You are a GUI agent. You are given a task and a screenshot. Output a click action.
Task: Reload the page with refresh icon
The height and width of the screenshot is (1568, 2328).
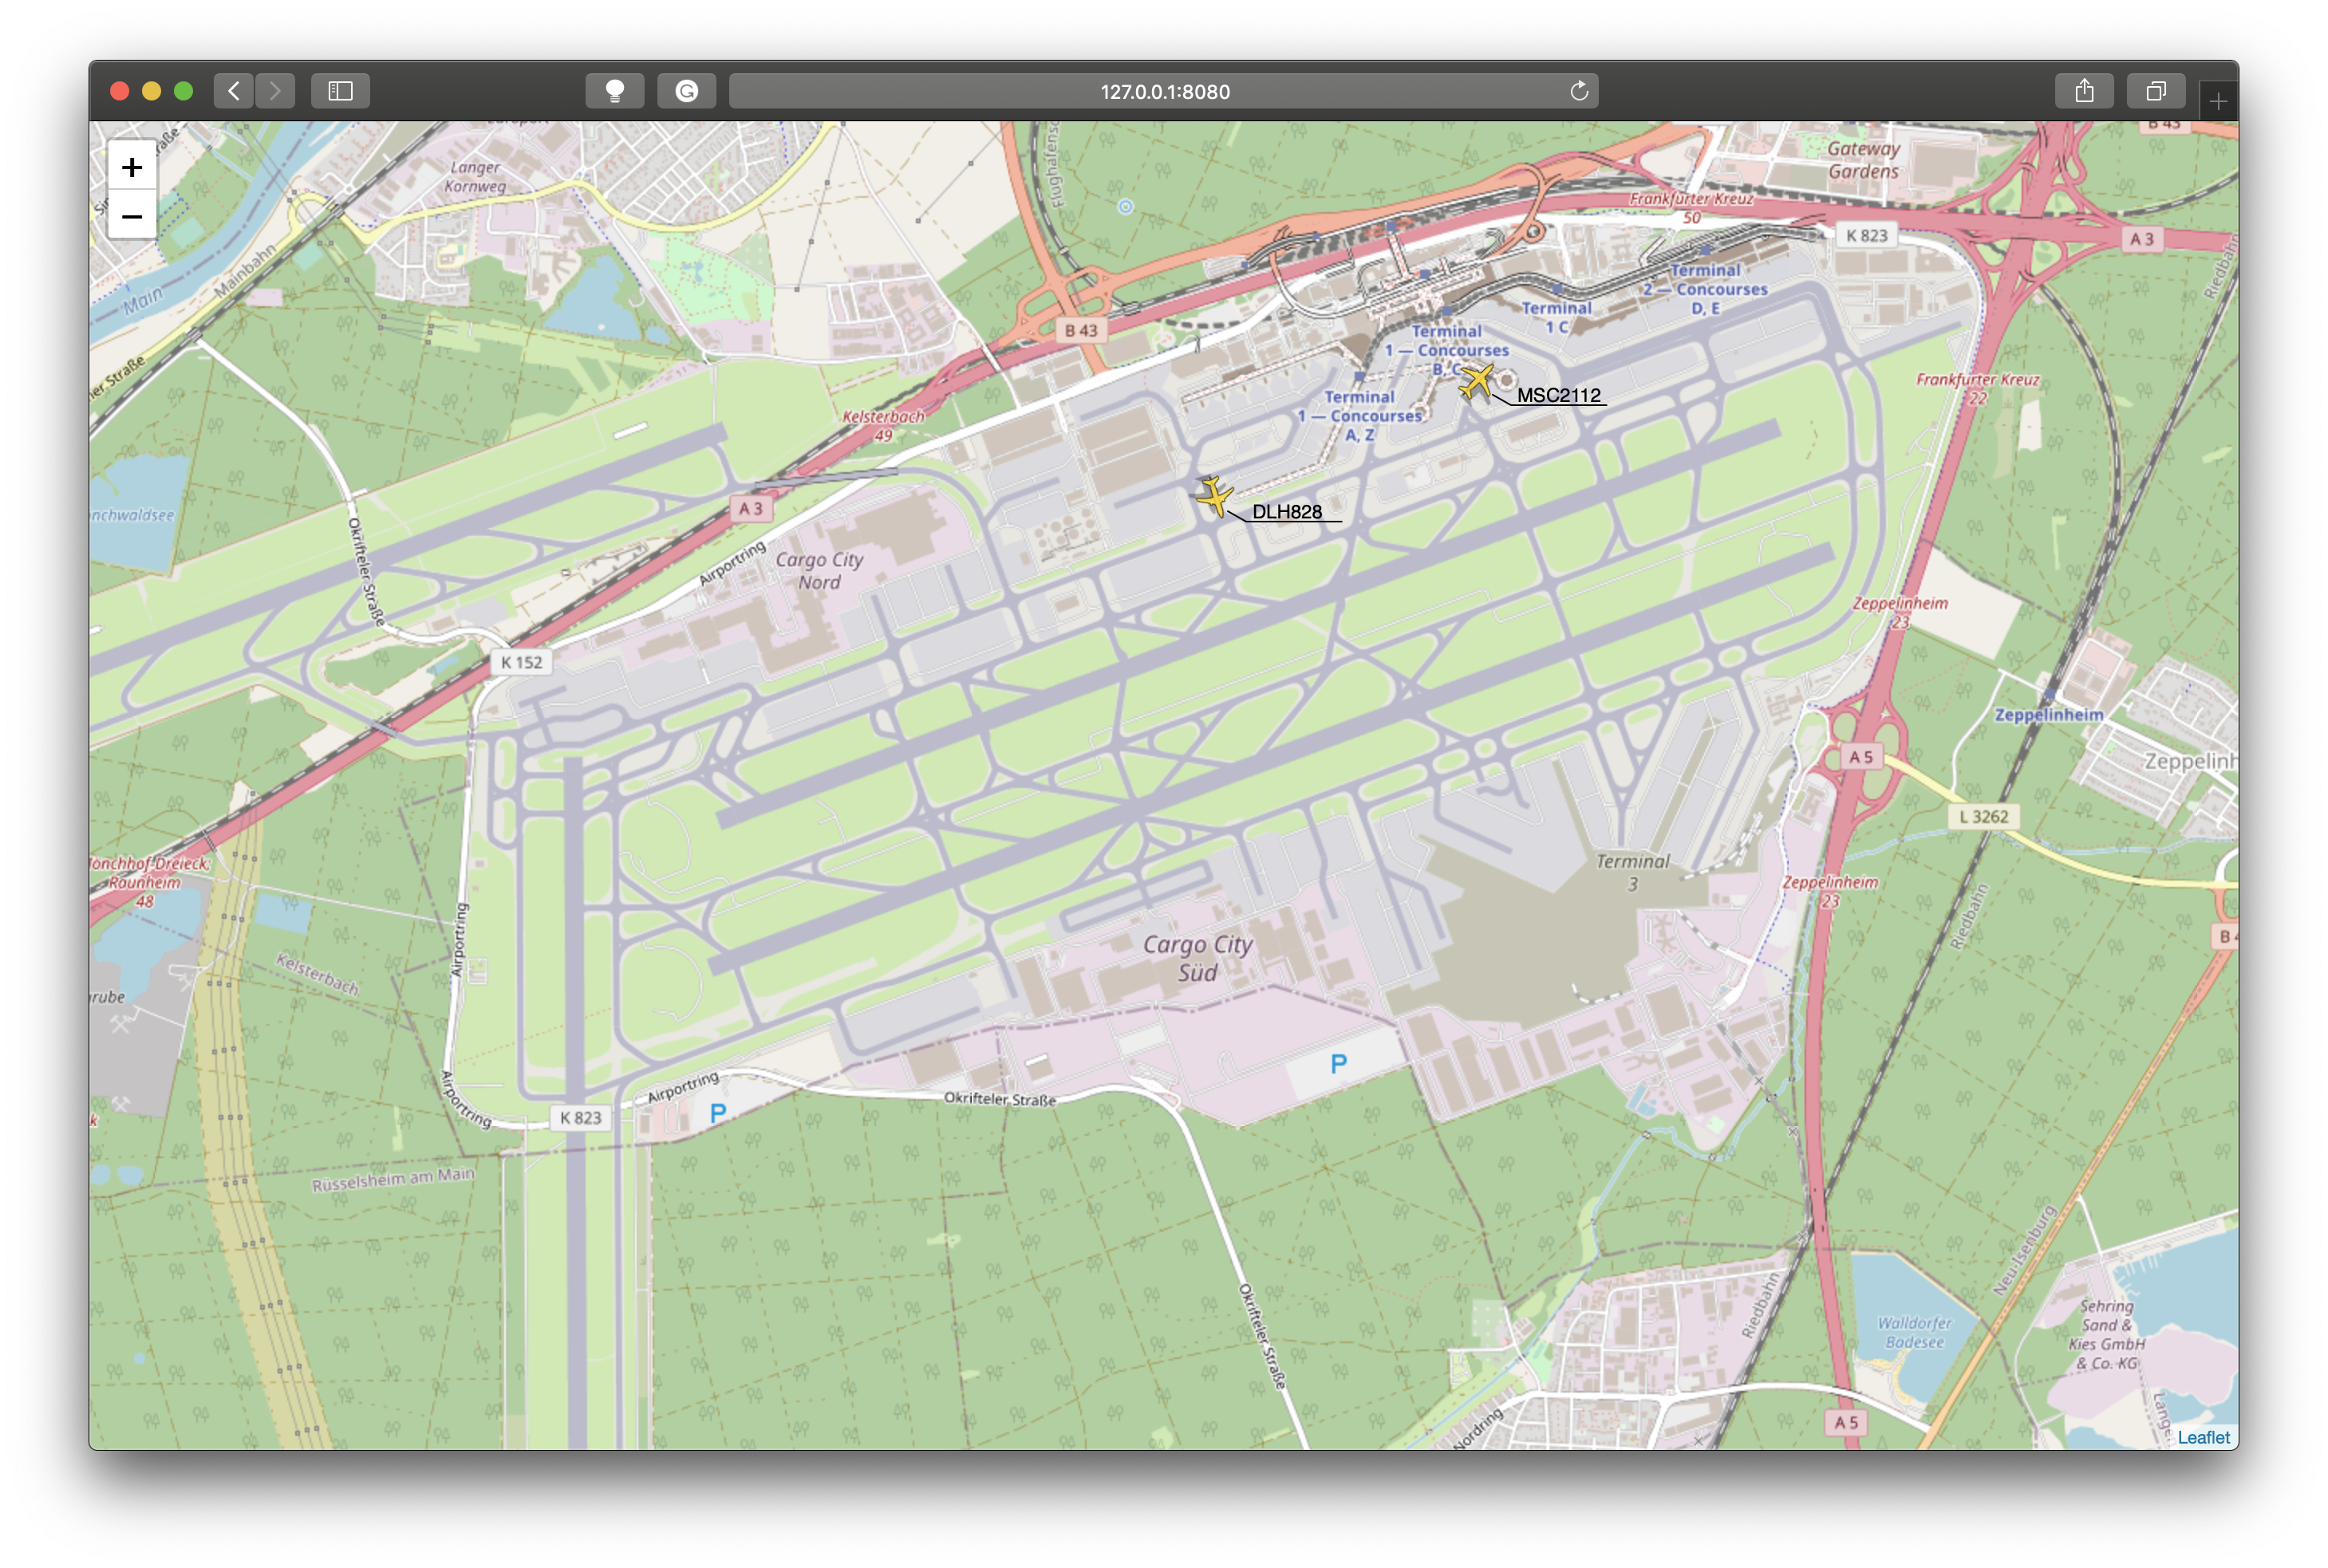pyautogui.click(x=1578, y=91)
